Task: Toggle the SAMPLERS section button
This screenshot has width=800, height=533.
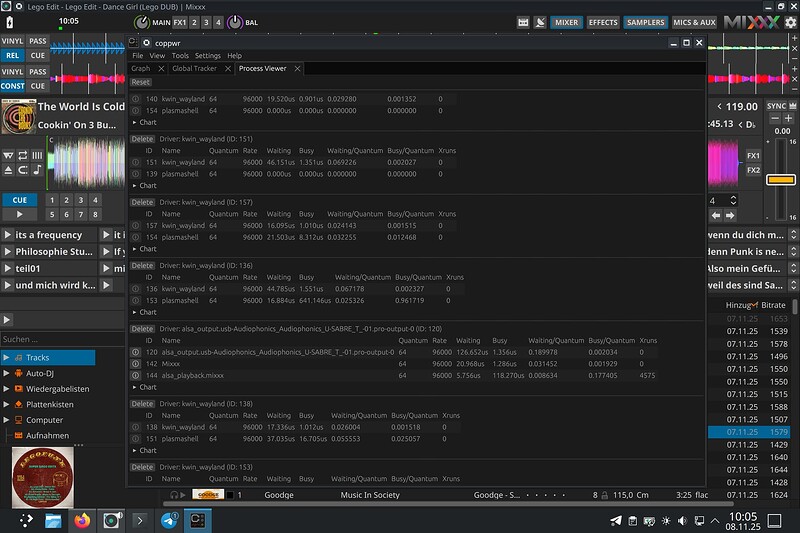Action: (x=646, y=22)
